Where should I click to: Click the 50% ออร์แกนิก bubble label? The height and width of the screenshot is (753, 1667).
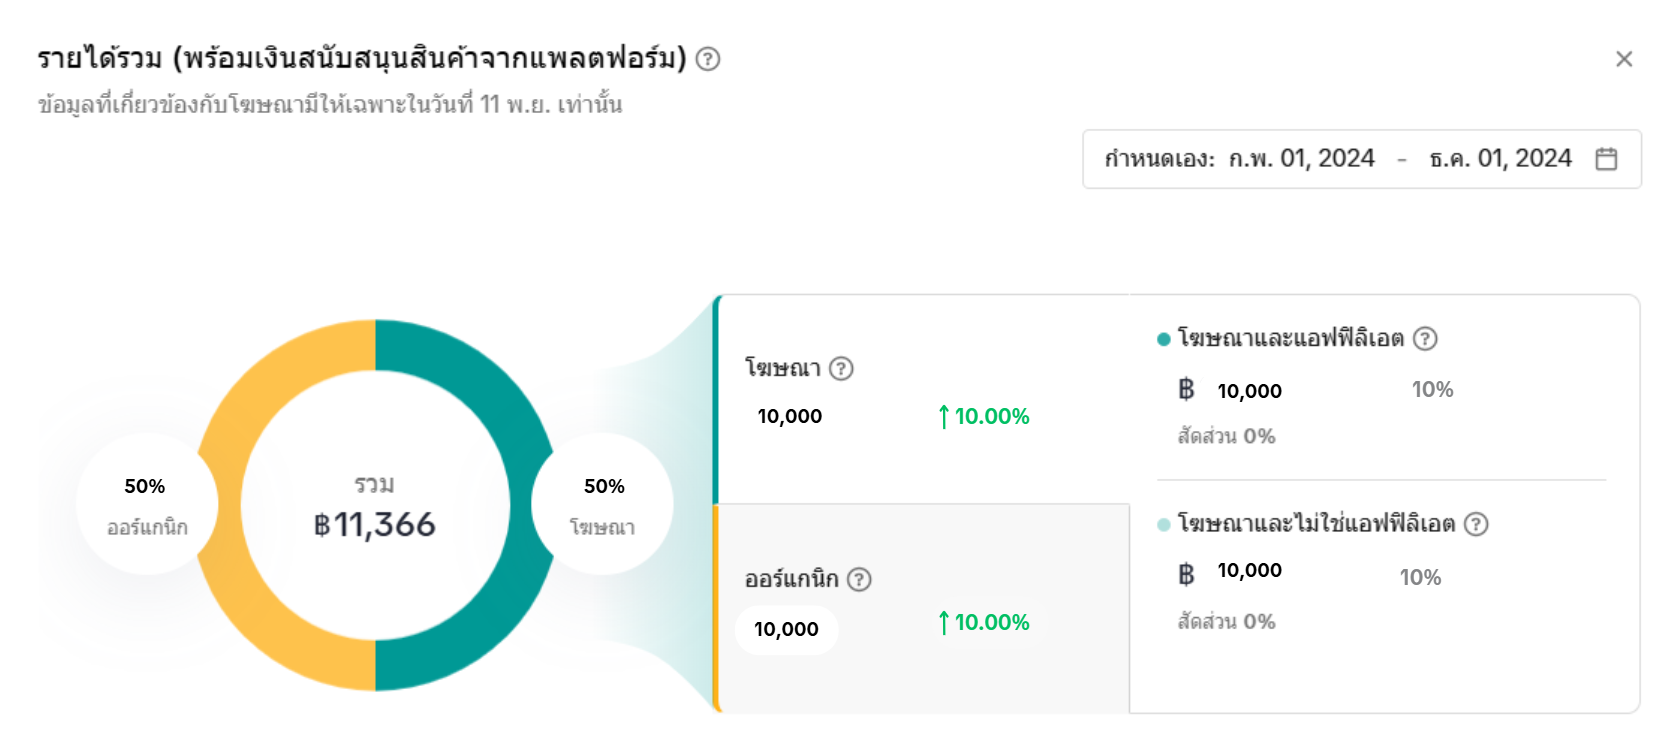click(x=146, y=504)
